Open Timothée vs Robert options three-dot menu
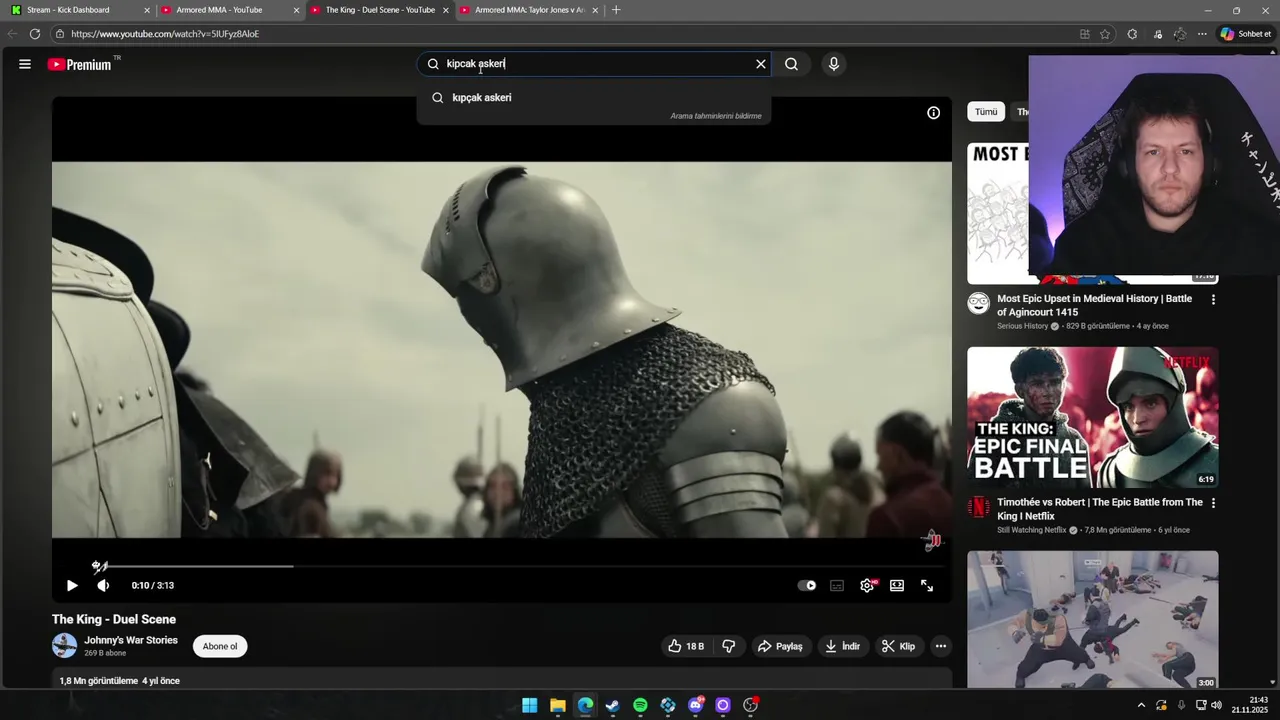The image size is (1280, 720). (x=1213, y=504)
